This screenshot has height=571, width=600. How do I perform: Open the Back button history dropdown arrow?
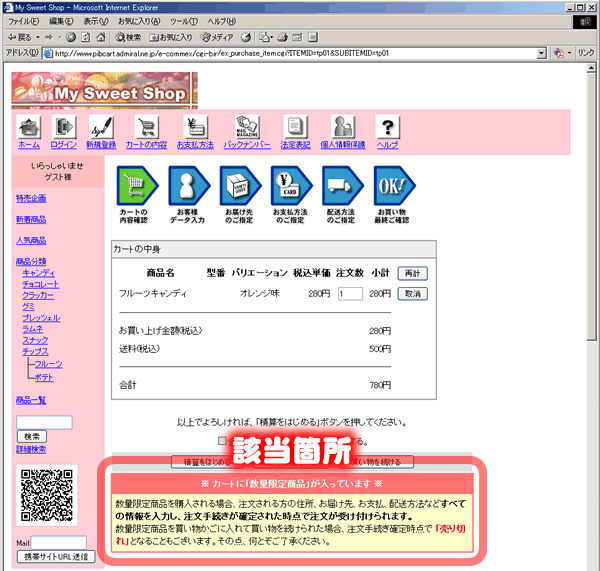point(38,37)
